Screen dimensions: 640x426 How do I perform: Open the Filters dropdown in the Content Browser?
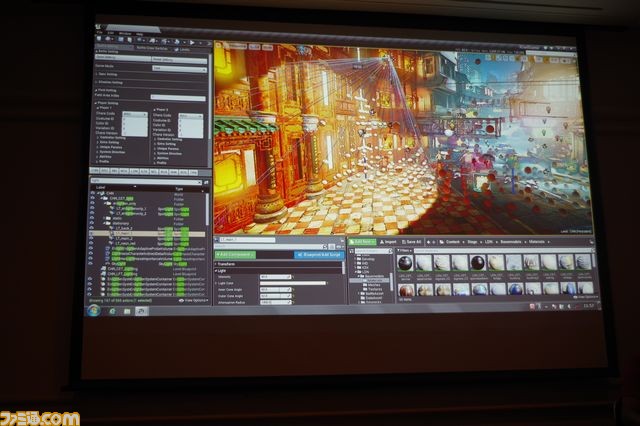405,251
